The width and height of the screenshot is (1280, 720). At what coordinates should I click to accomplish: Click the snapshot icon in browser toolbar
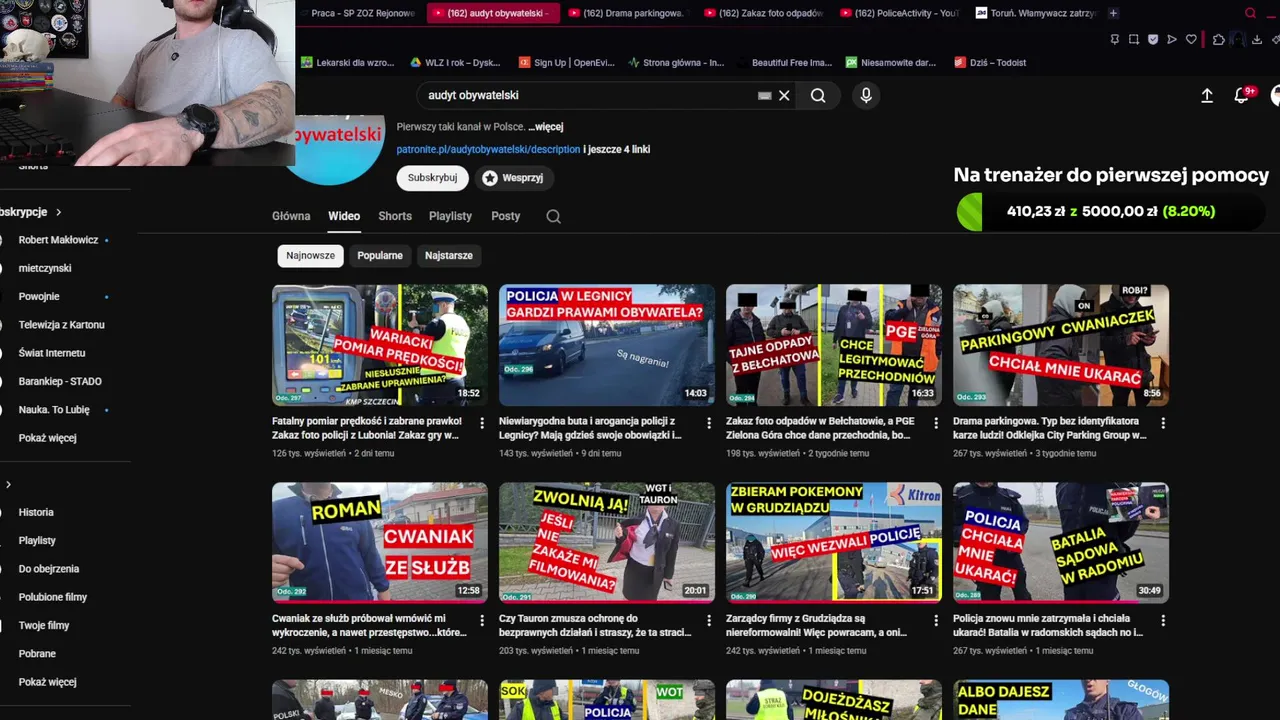(x=1134, y=39)
